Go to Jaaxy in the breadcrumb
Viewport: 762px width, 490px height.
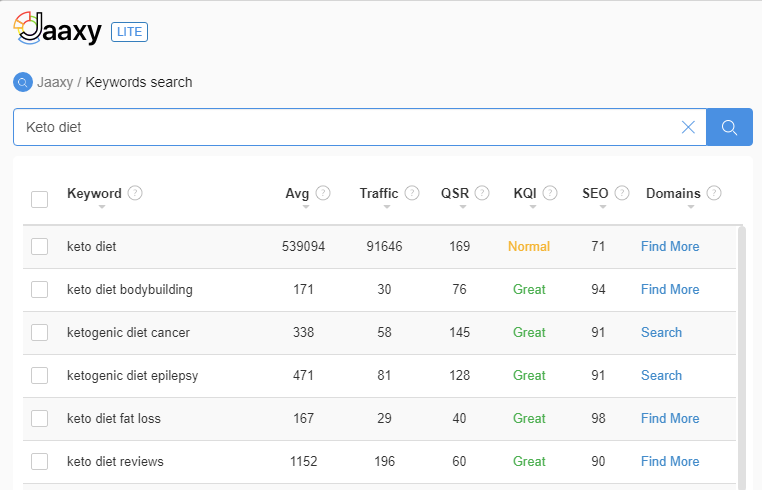[55, 82]
